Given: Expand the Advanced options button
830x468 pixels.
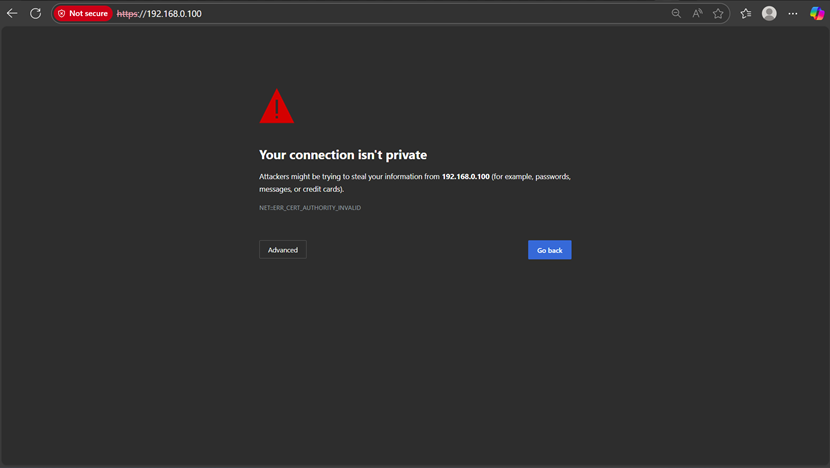Looking at the screenshot, I should [283, 250].
